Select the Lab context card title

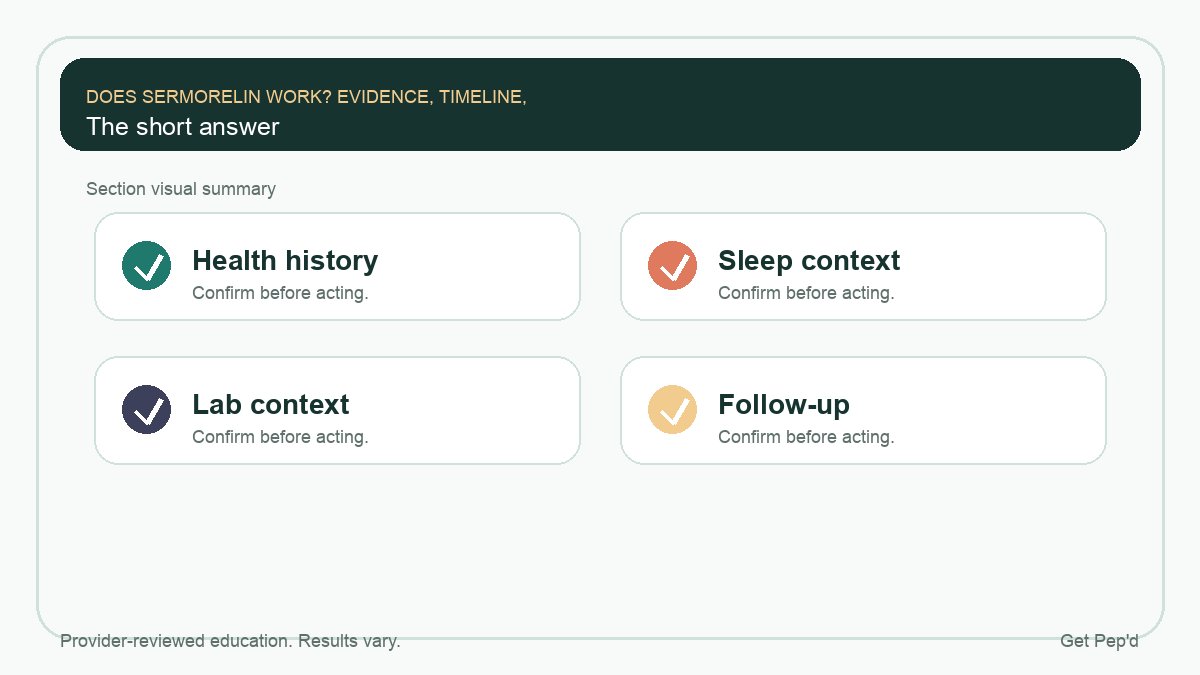(271, 405)
